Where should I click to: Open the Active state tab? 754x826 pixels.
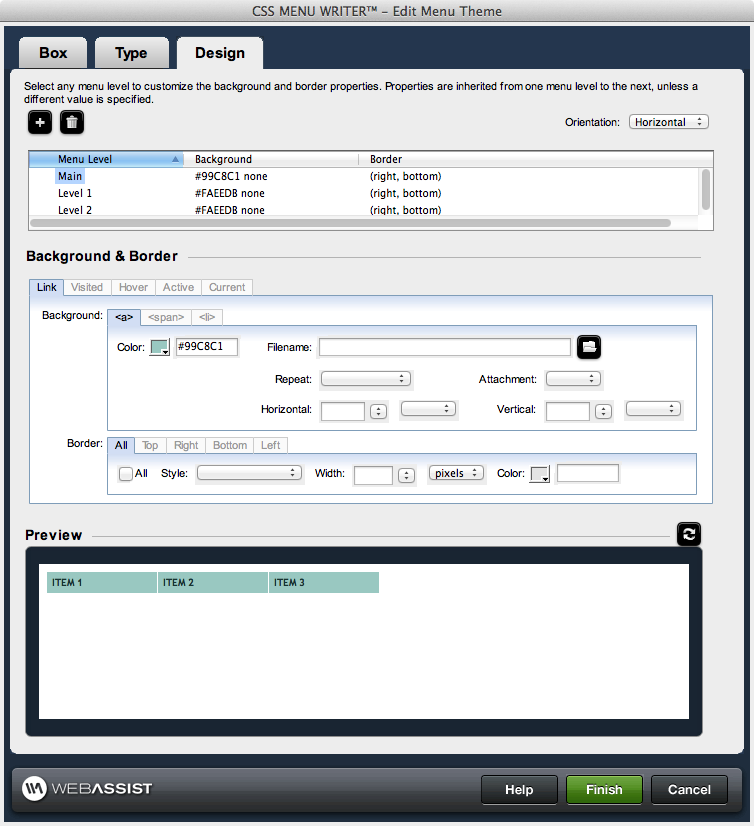click(178, 287)
